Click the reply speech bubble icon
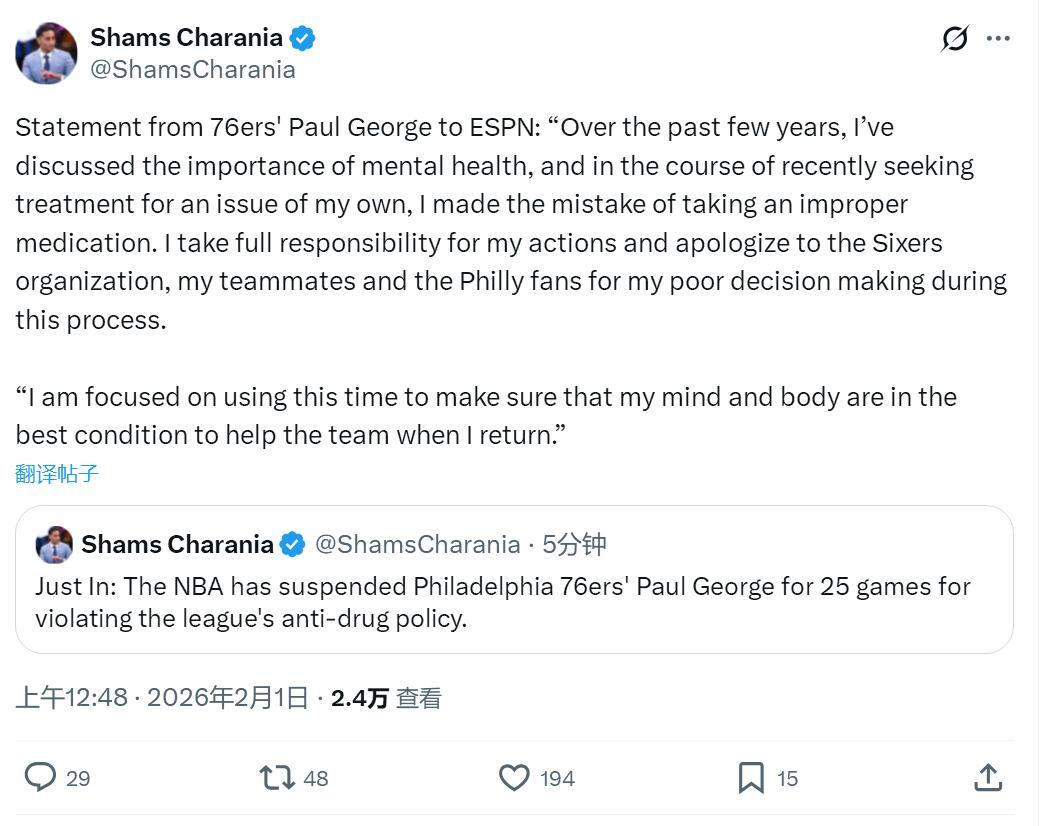Viewport: 1047px width, 826px height. [x=40, y=777]
